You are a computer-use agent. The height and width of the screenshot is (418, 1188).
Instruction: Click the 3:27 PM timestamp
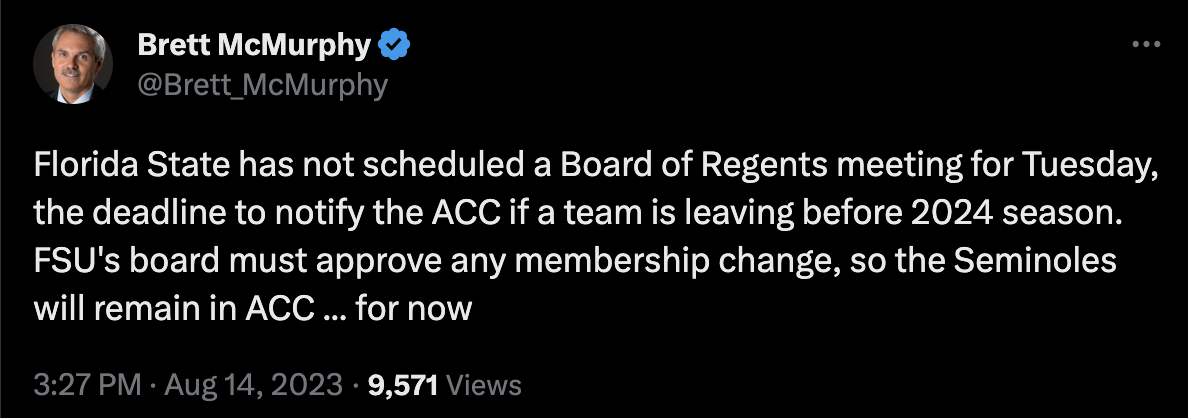(x=87, y=385)
